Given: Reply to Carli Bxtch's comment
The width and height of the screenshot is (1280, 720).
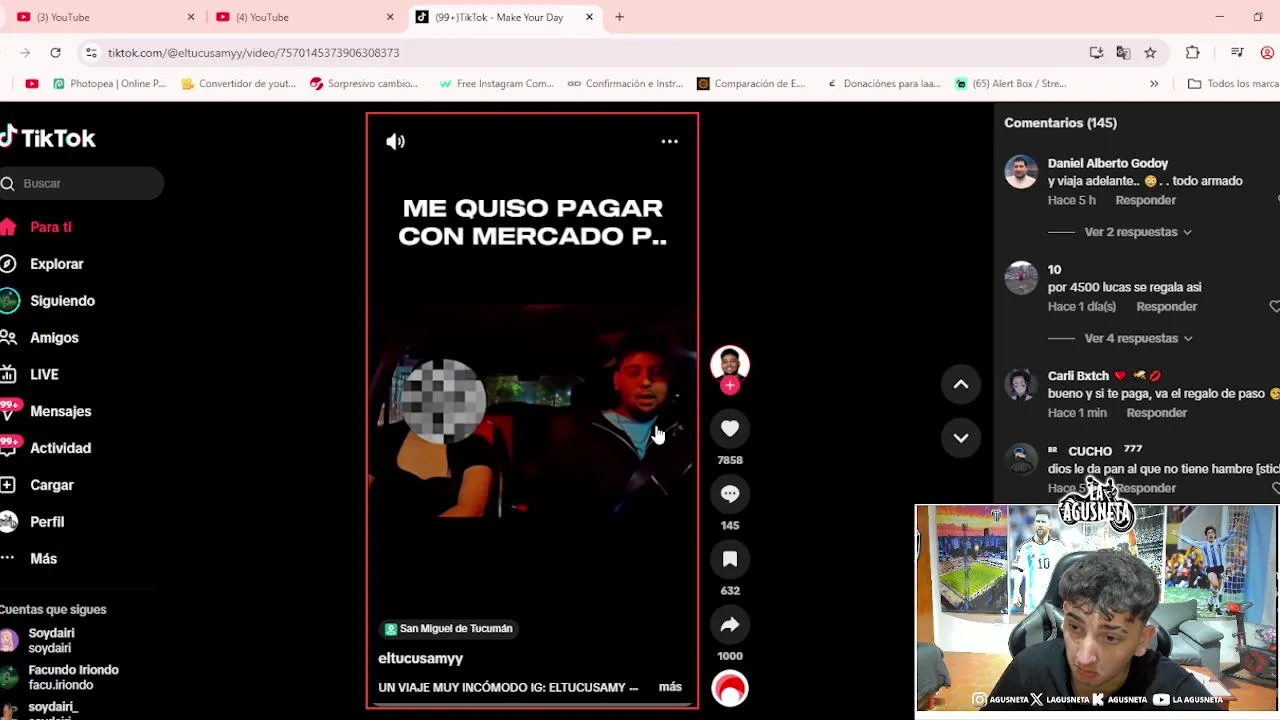Looking at the screenshot, I should pyautogui.click(x=1157, y=413).
